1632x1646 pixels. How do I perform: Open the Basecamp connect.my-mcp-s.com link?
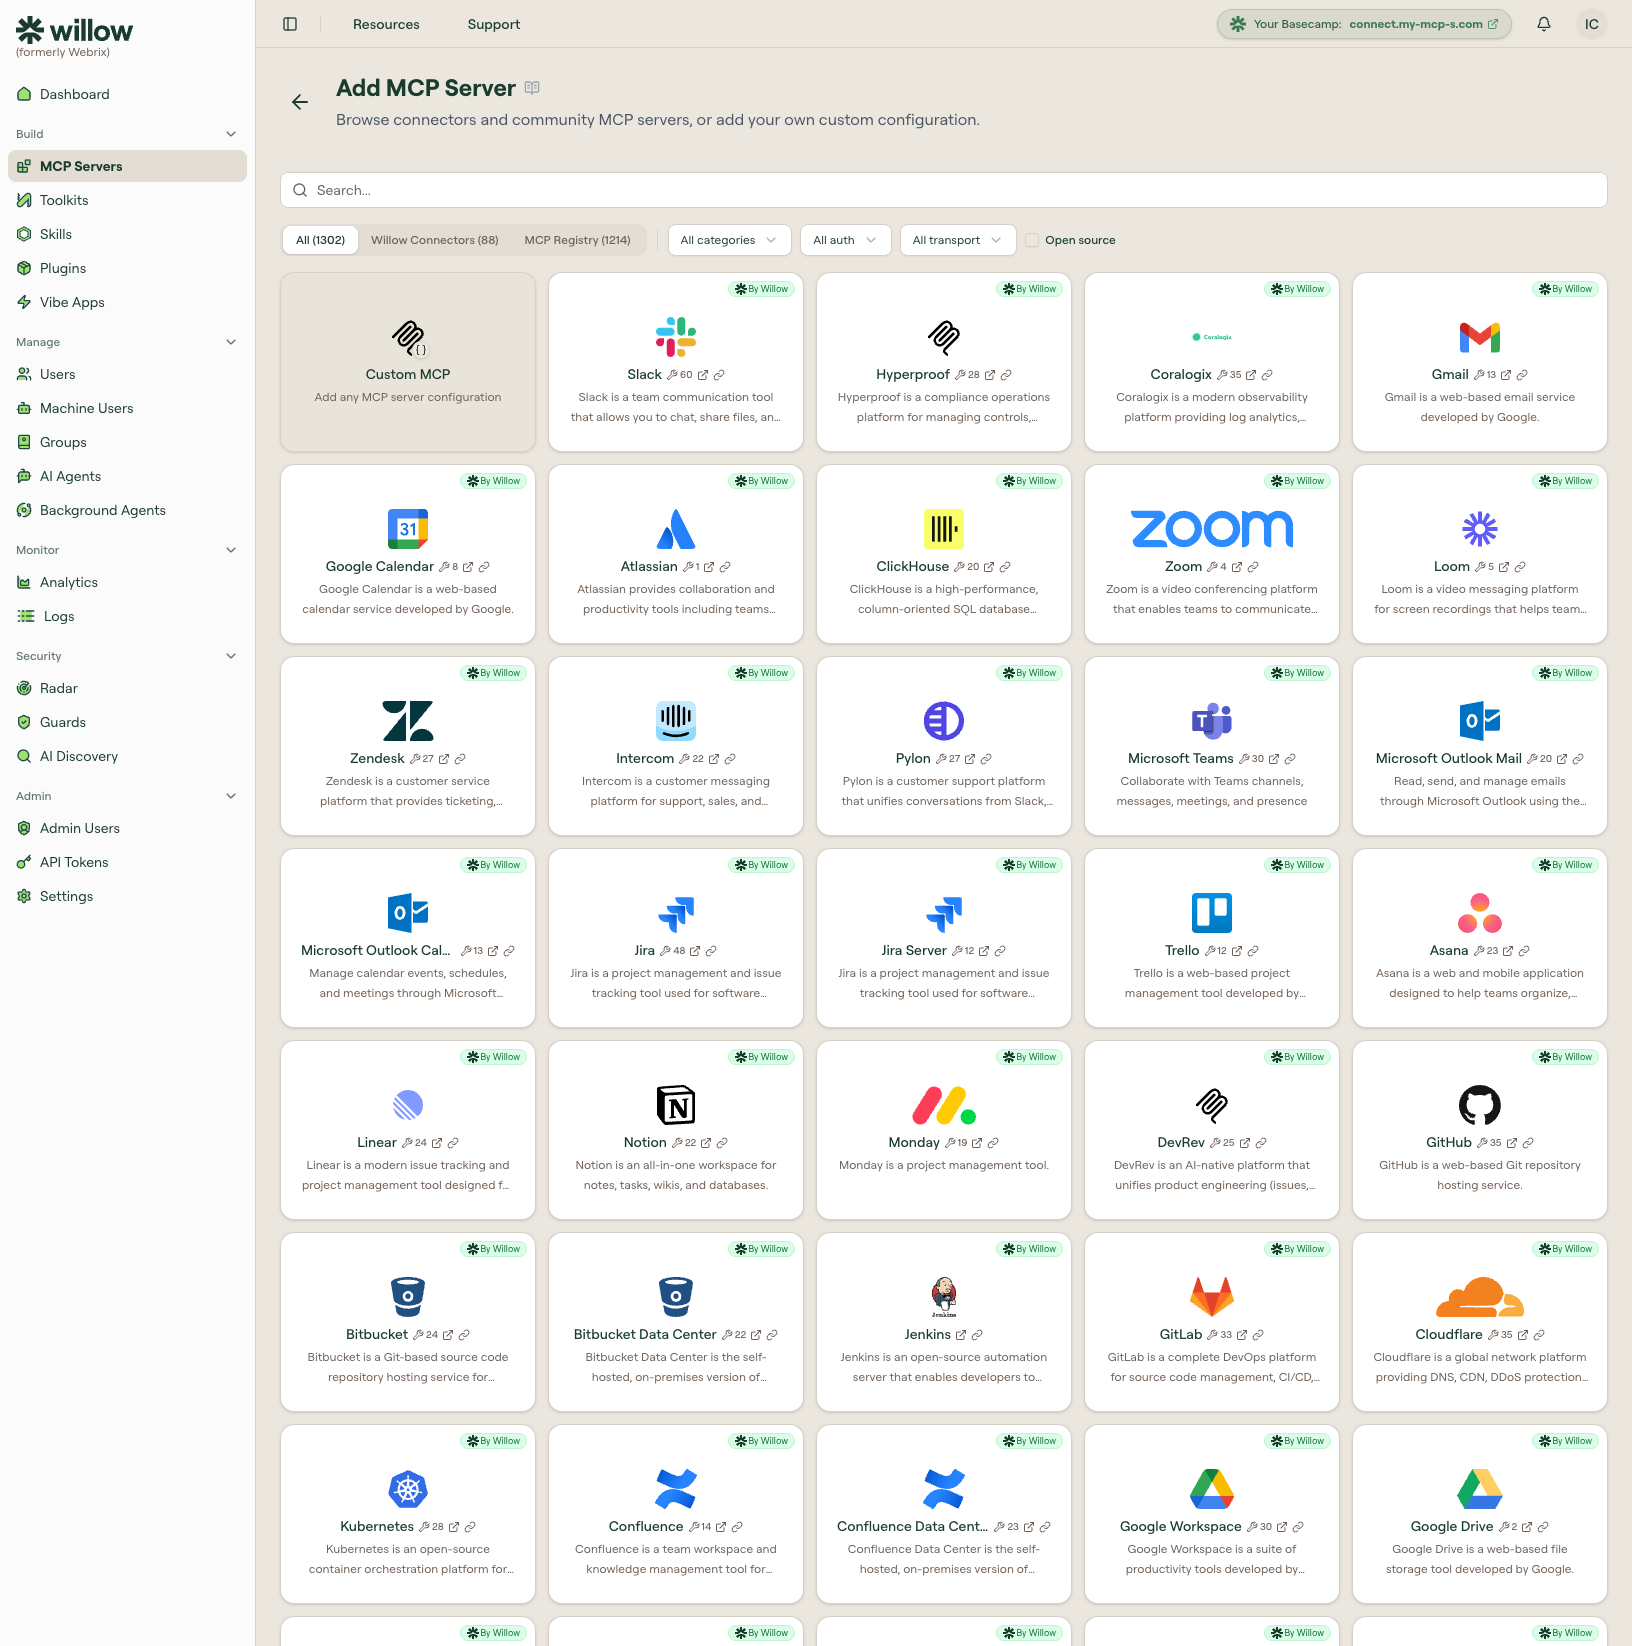1364,24
